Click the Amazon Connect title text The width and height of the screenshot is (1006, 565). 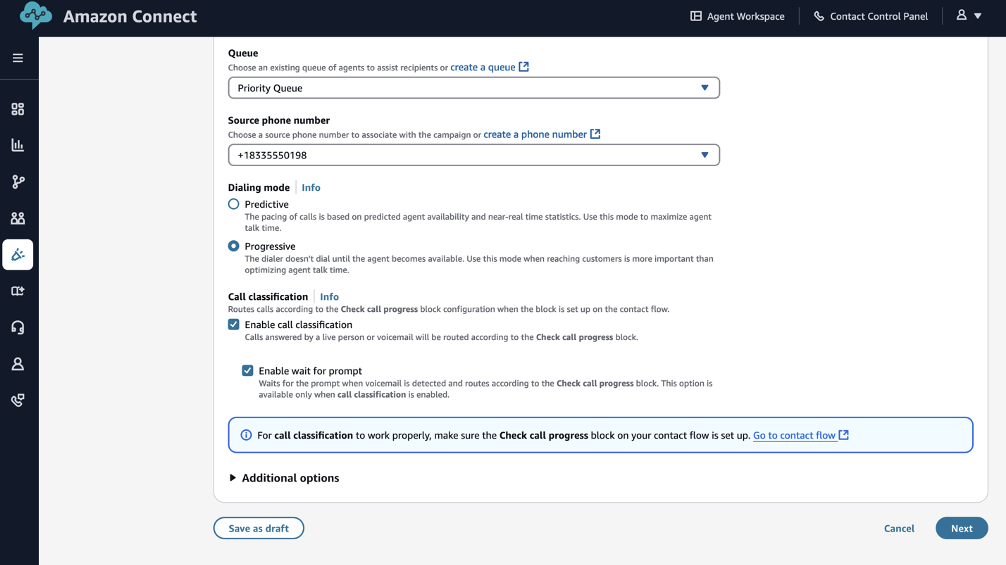[130, 16]
